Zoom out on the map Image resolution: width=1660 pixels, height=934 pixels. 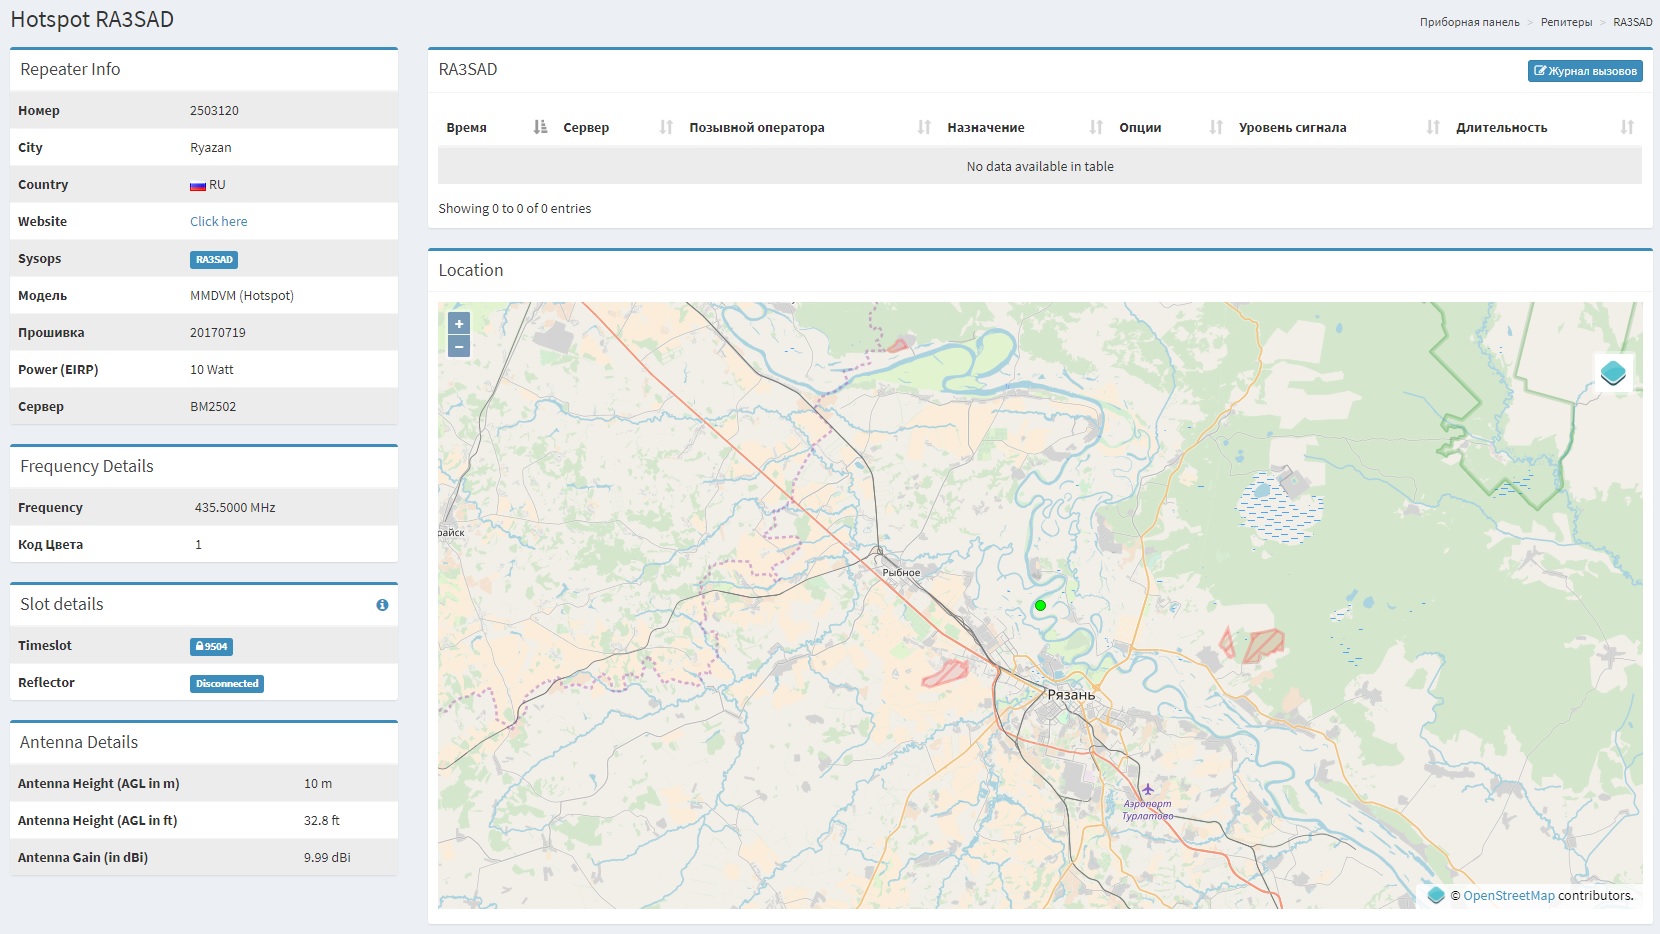tap(459, 347)
